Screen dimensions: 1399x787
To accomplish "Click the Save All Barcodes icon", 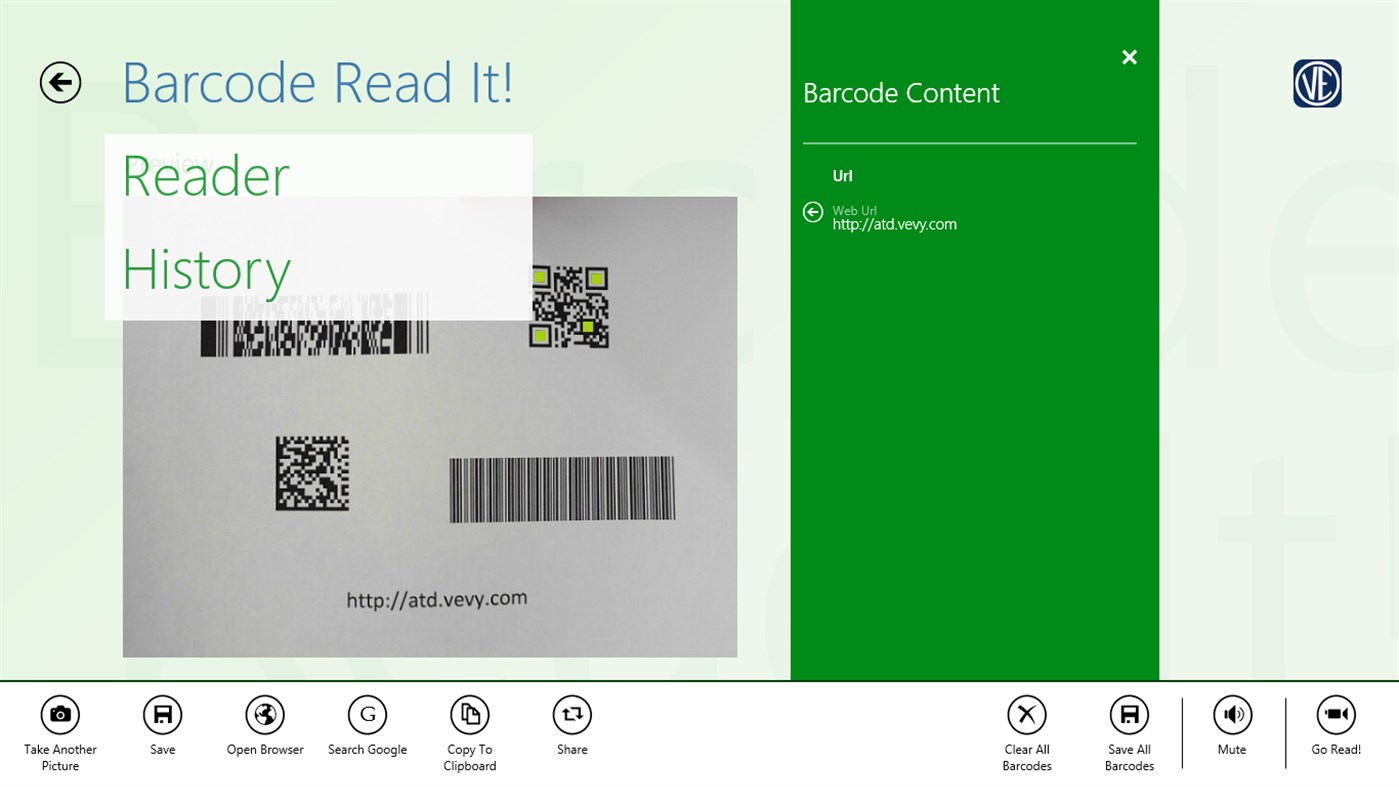I will pyautogui.click(x=1129, y=714).
